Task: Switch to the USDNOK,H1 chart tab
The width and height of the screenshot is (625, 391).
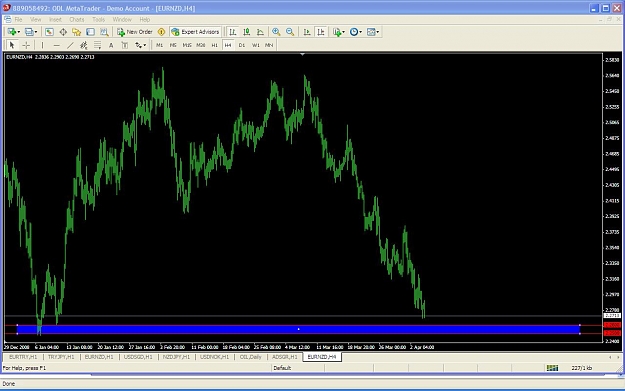Action: [x=214, y=357]
